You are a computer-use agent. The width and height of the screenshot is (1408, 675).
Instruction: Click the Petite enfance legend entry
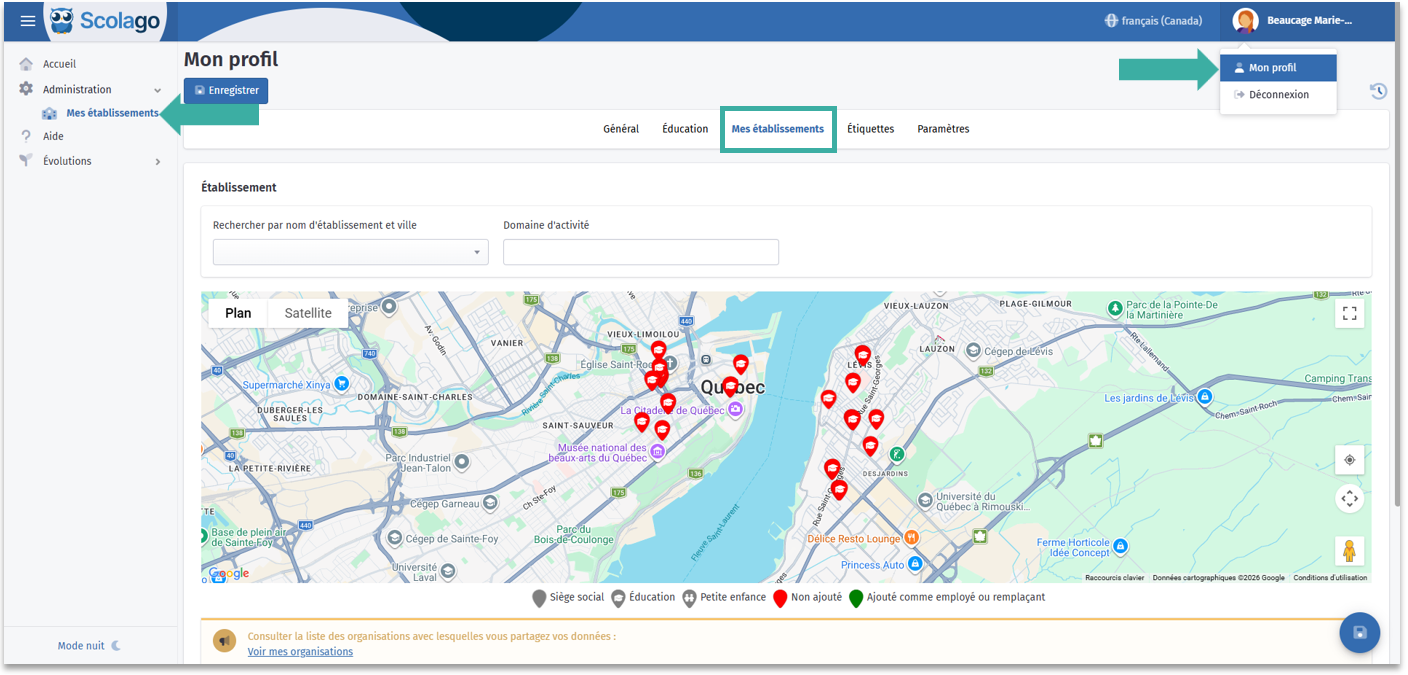point(724,598)
